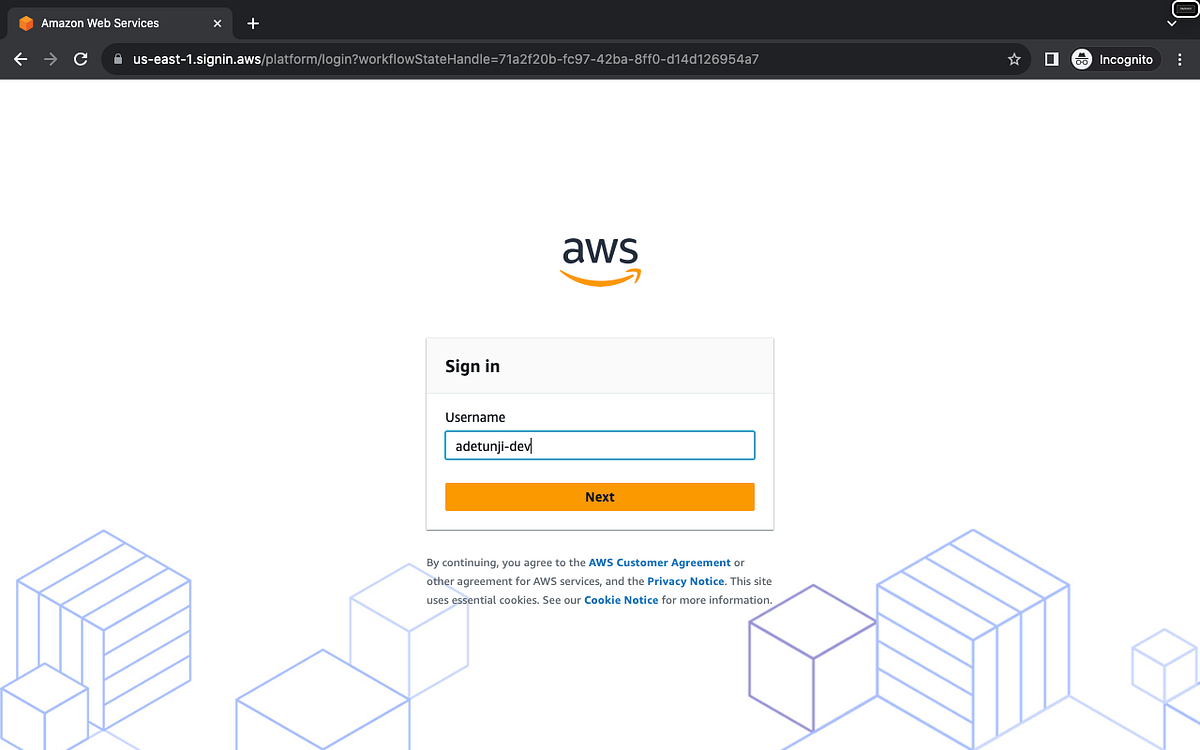The image size is (1200, 750).
Task: Click the padlock site security icon
Action: [x=117, y=59]
